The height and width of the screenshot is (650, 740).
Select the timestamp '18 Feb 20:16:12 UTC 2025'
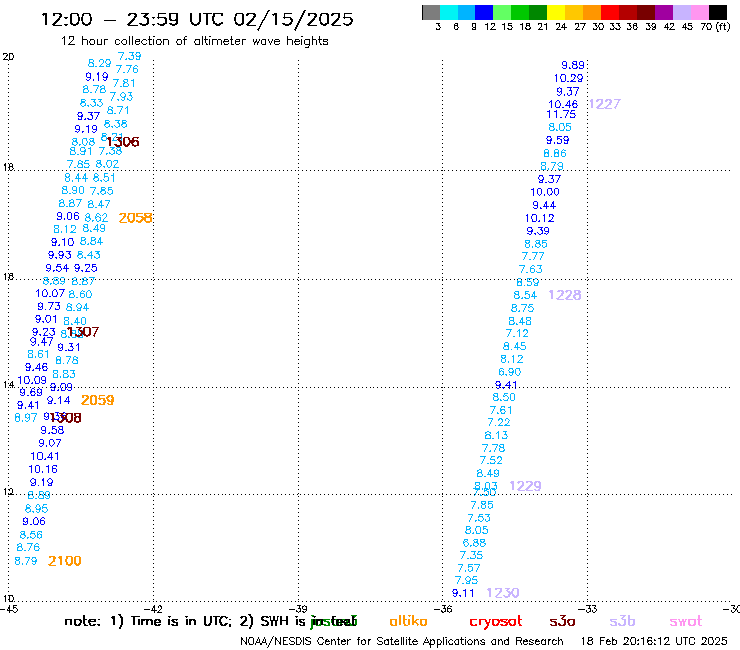pos(654,641)
